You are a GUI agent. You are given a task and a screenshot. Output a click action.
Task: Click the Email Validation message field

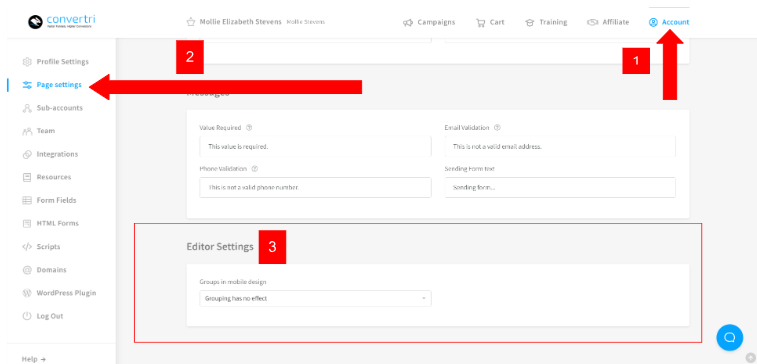[560, 146]
